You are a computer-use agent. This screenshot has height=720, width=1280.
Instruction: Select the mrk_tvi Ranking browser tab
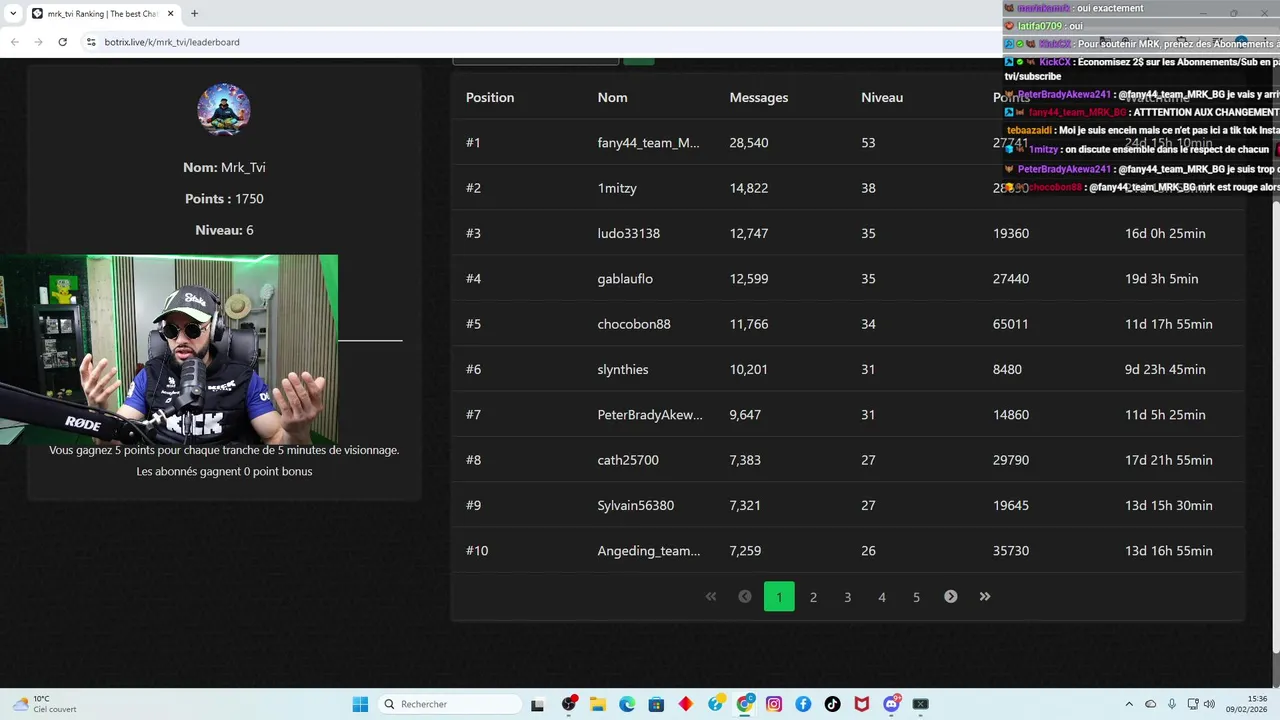pyautogui.click(x=103, y=14)
